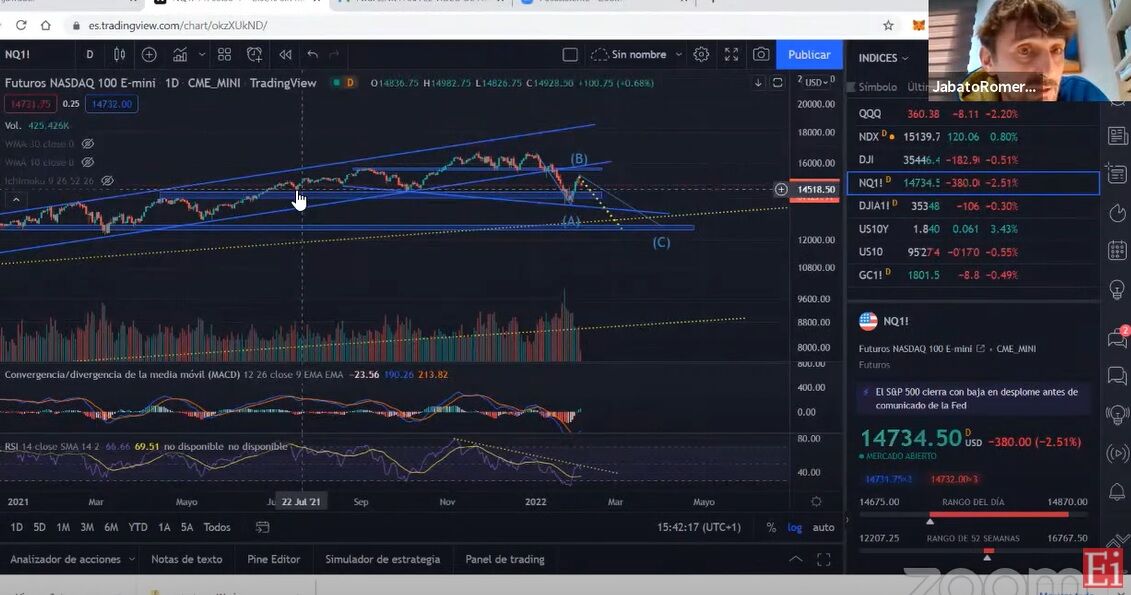Screen dimensions: 1131x595
Task: Toggle the chart sync icon beside USD
Action: click(x=778, y=83)
